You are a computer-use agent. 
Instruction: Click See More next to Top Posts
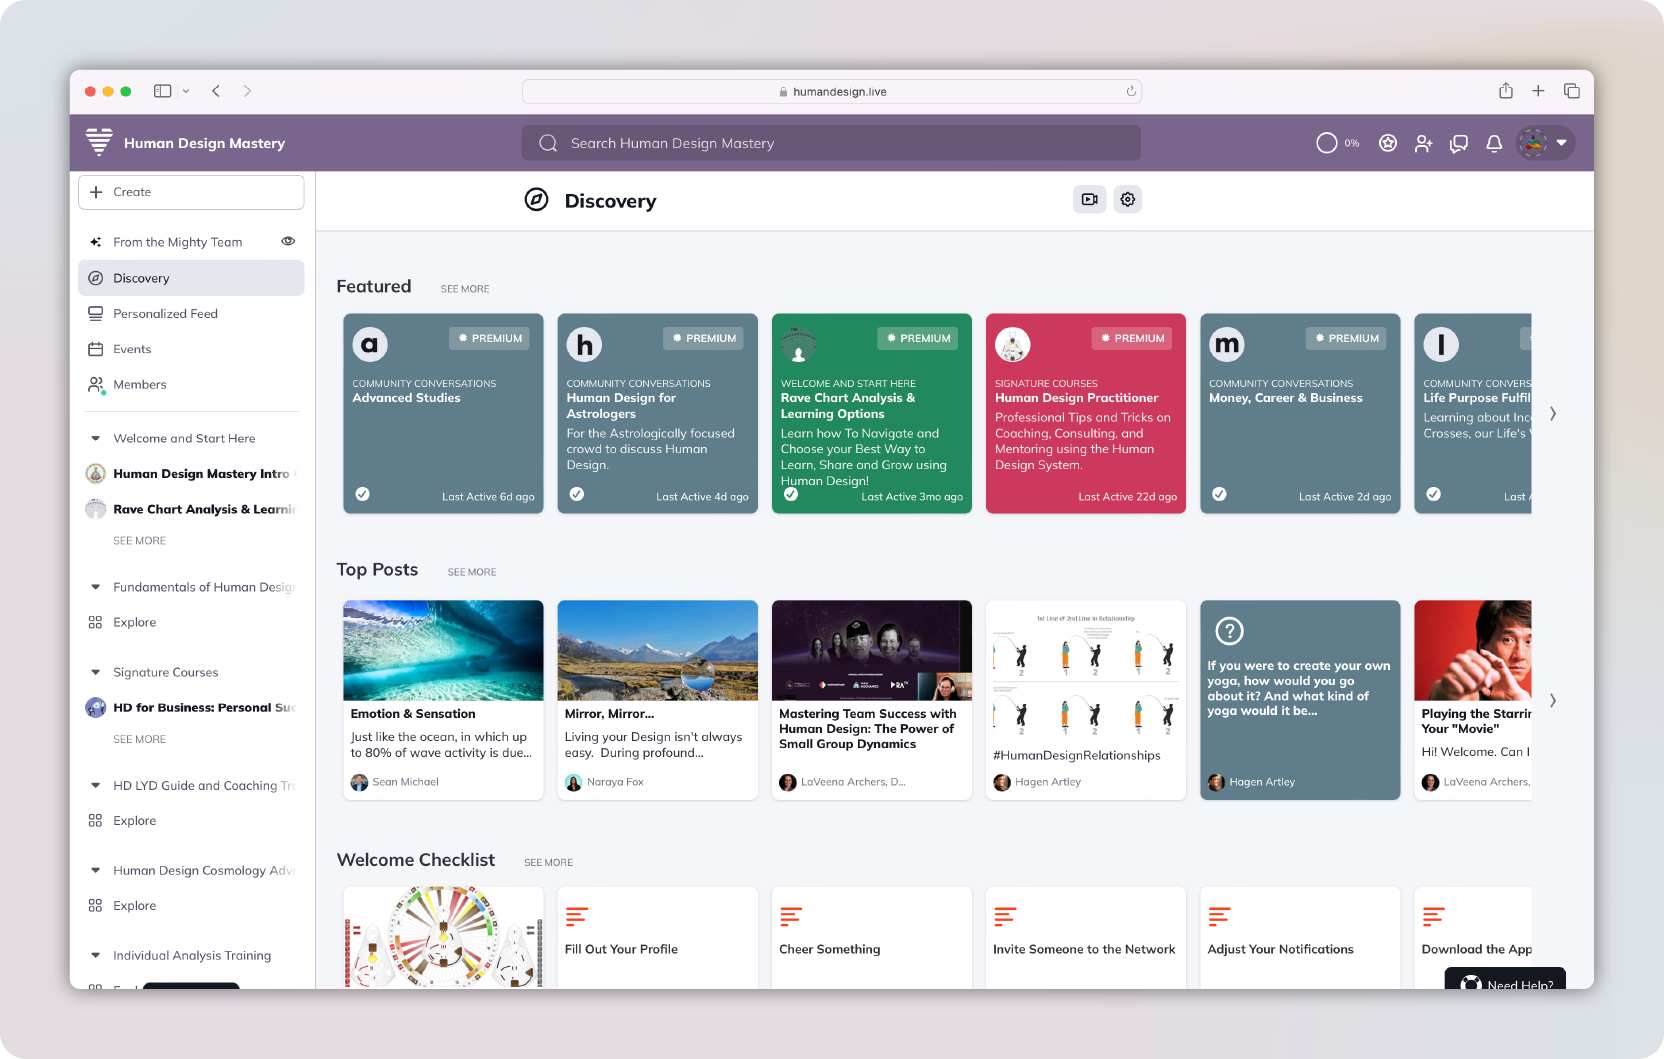point(472,572)
